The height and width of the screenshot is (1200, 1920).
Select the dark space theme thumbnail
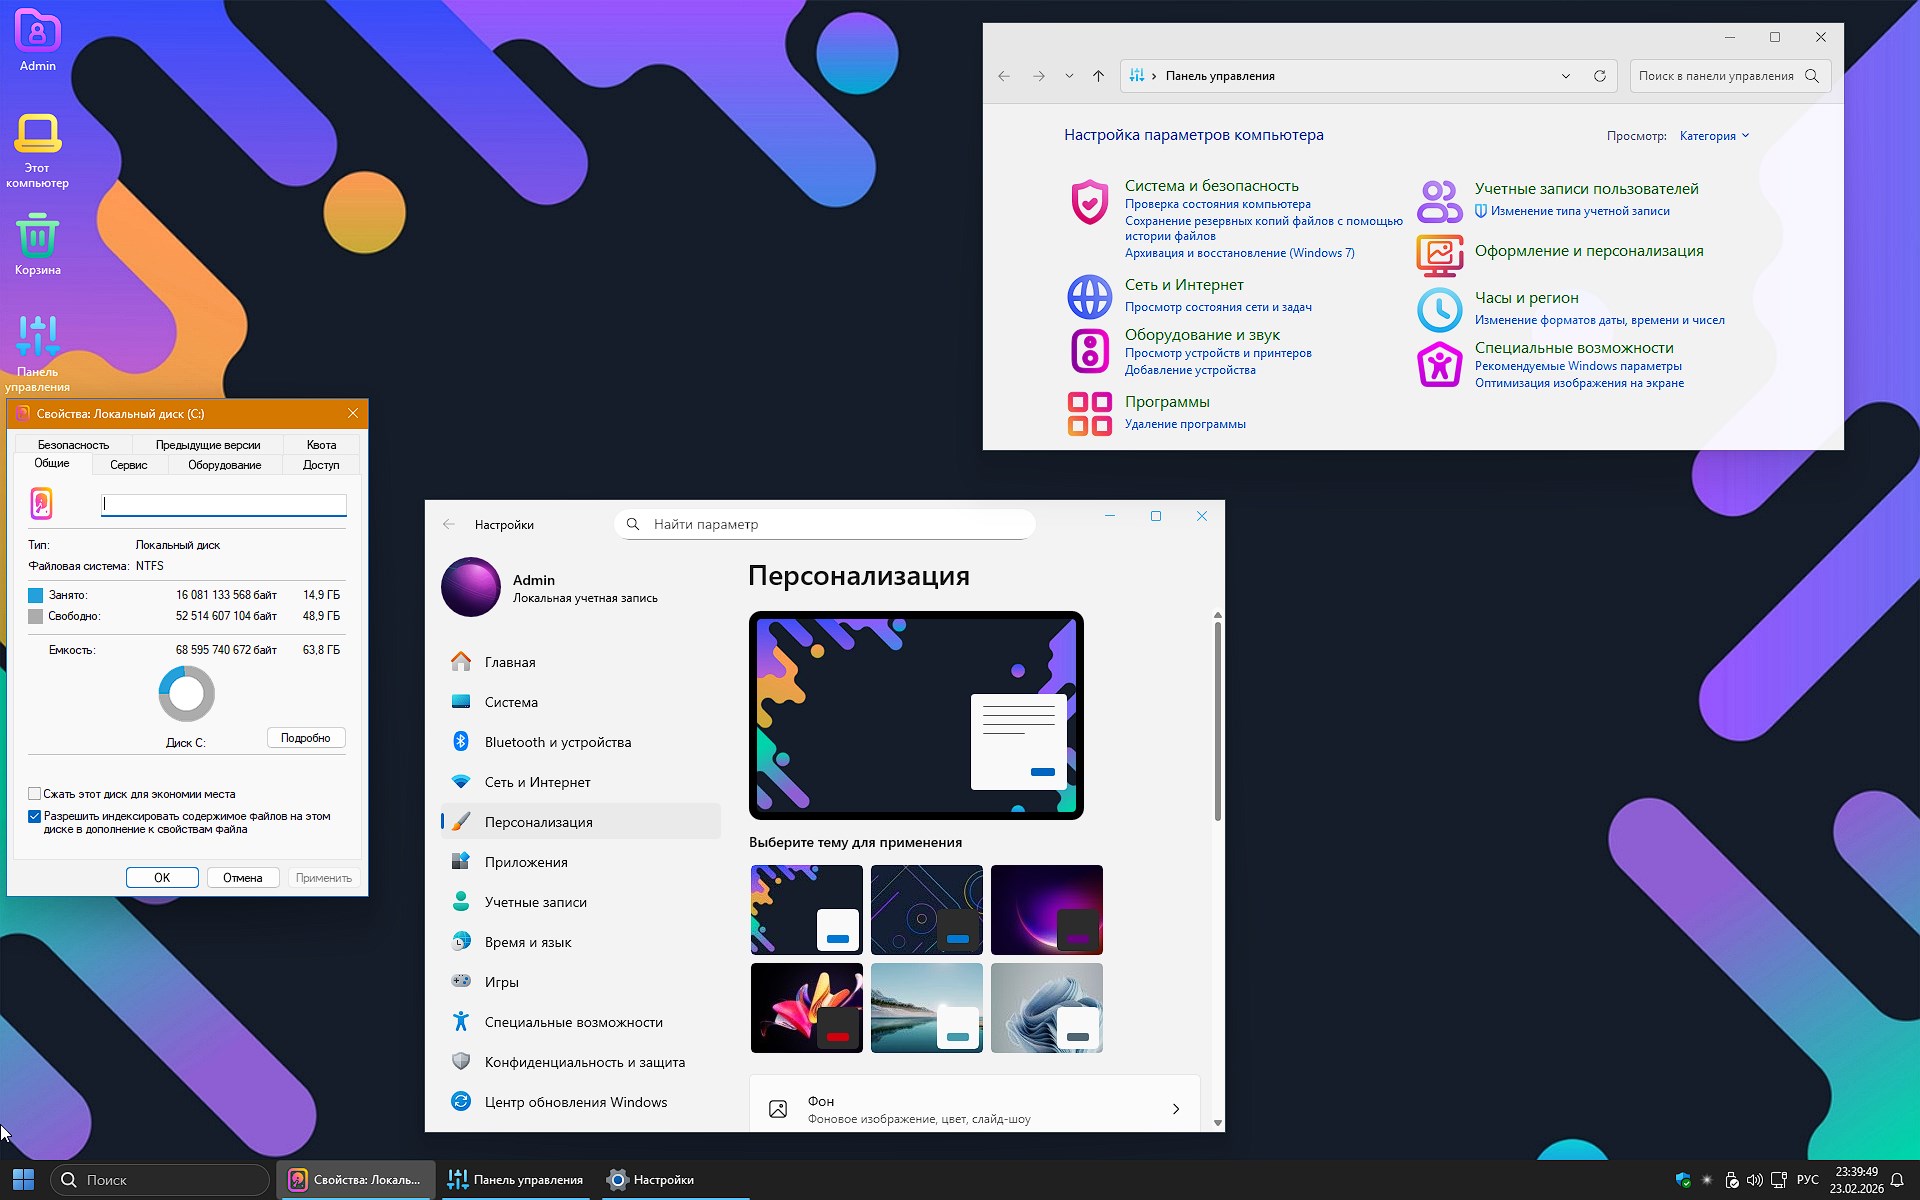pos(1046,909)
